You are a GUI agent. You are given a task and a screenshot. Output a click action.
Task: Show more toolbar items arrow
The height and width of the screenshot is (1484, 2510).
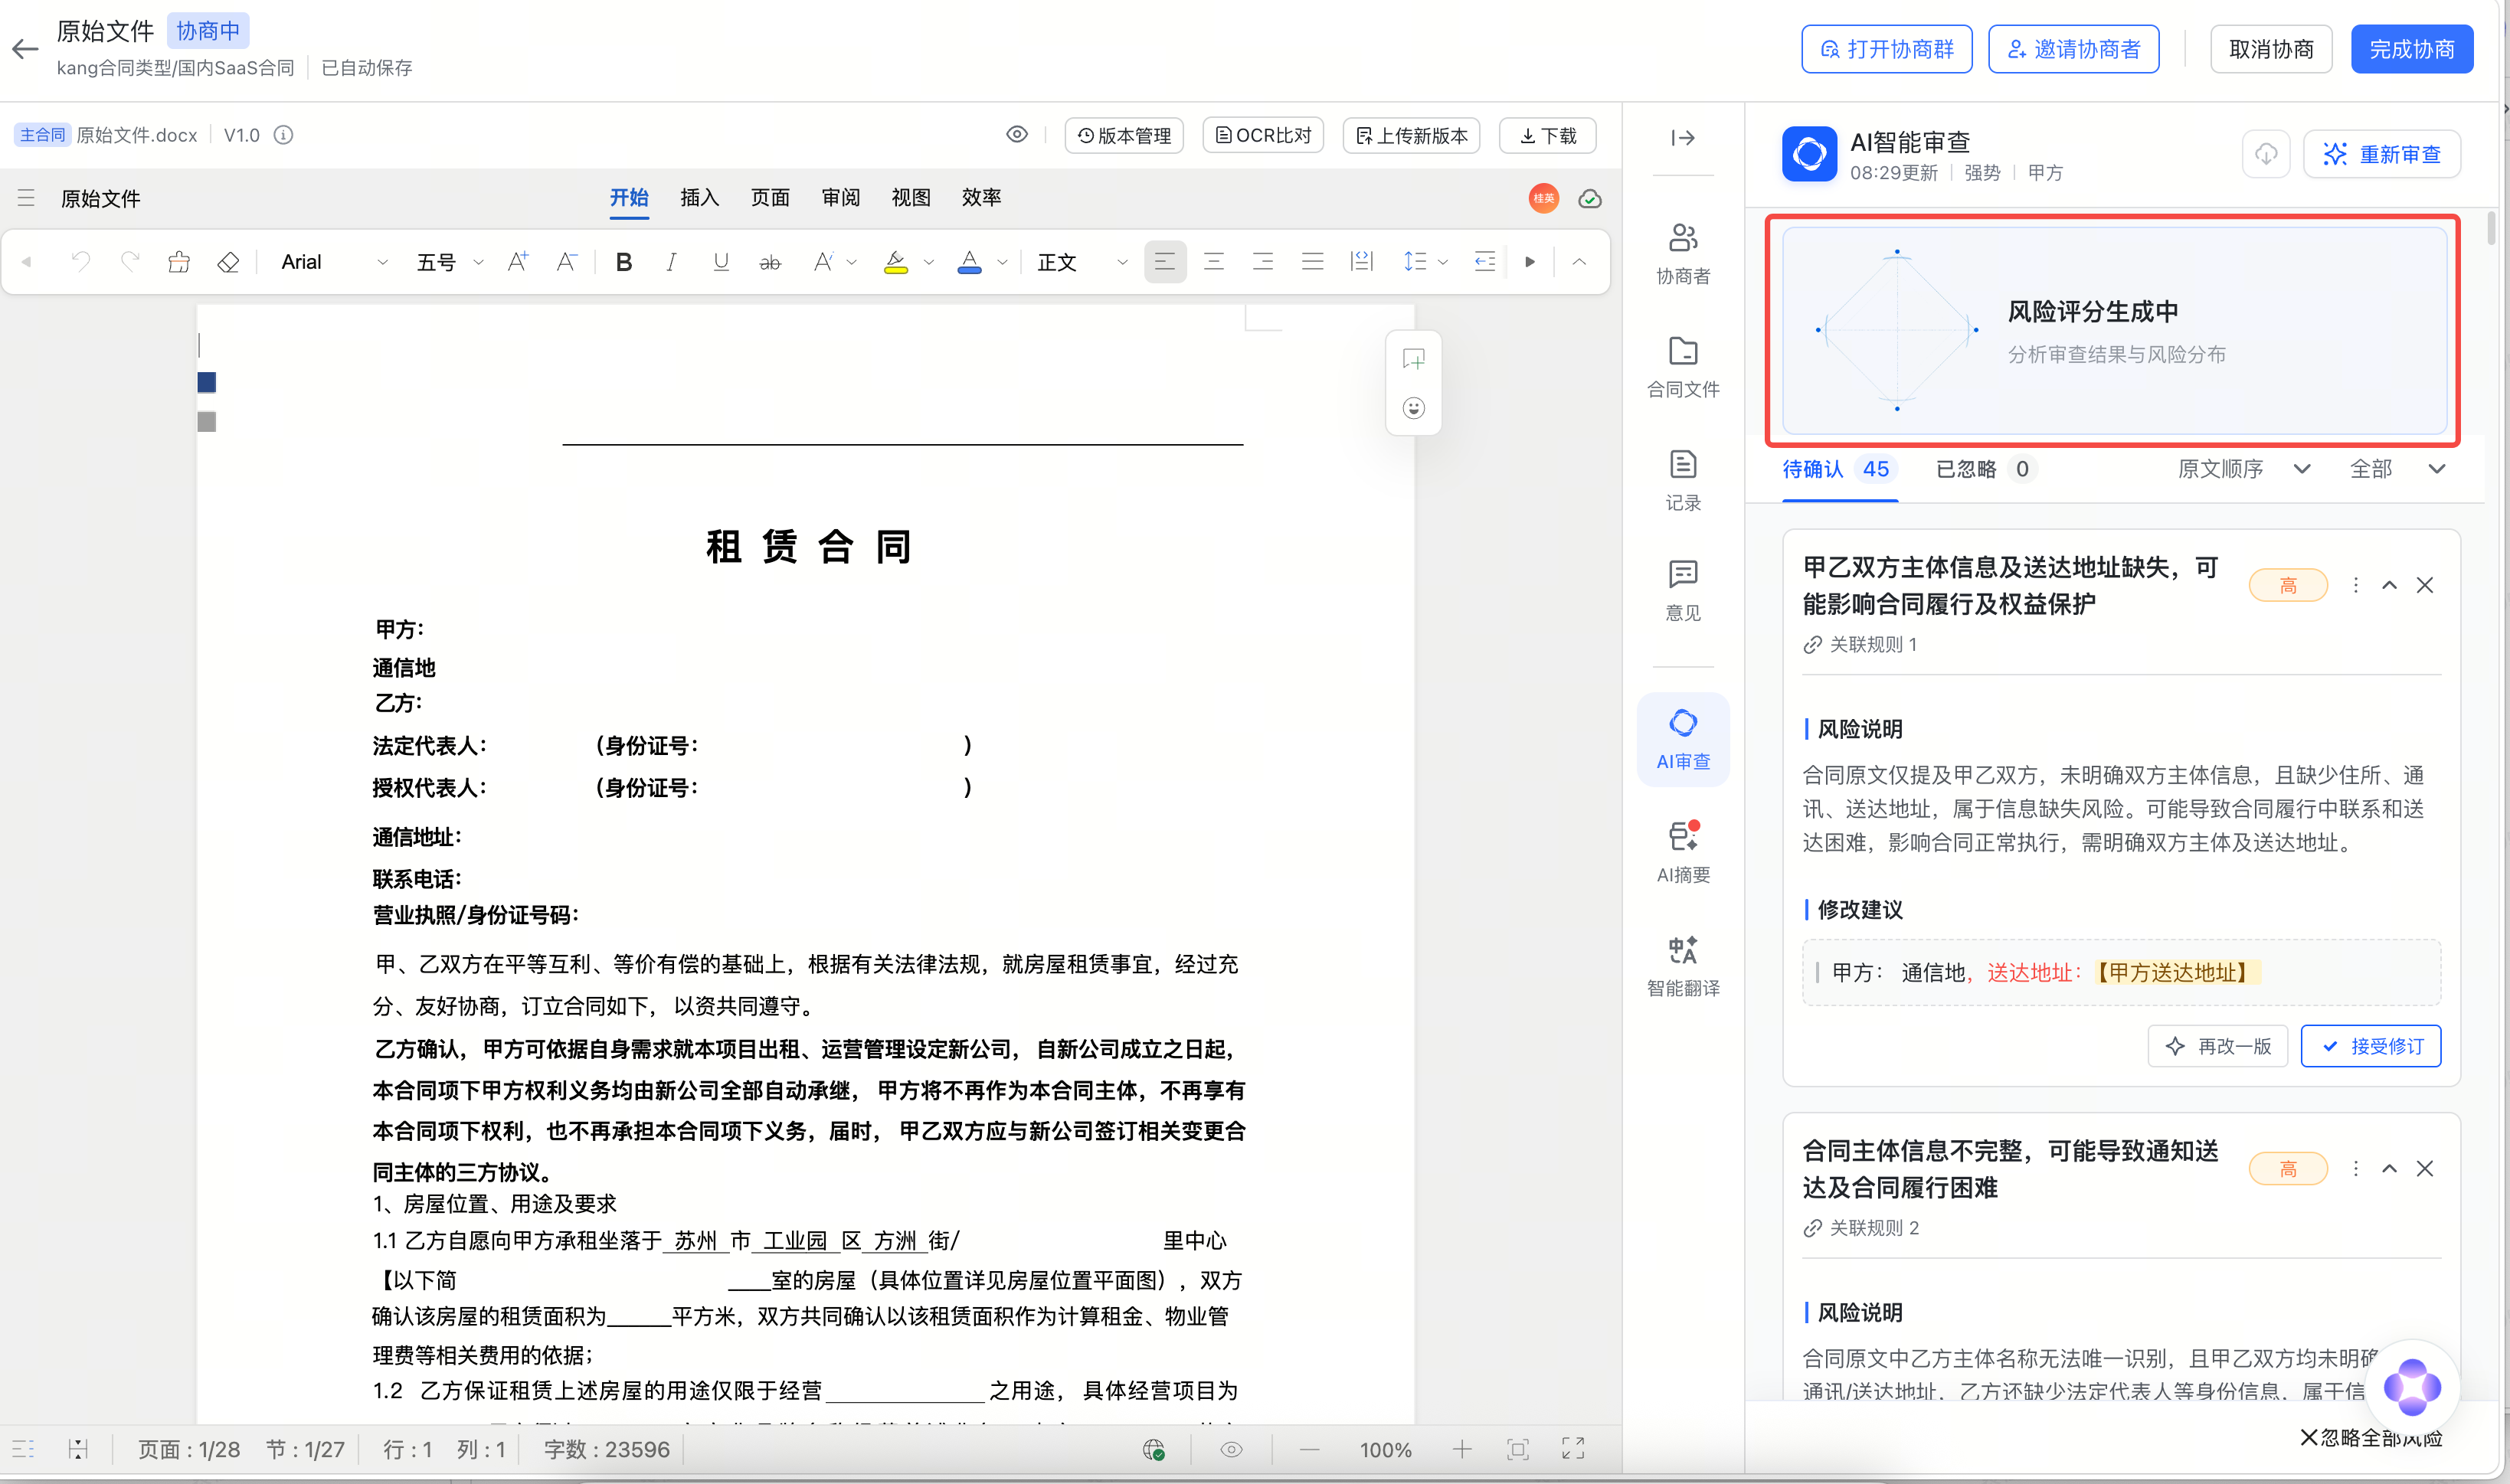point(1530,262)
